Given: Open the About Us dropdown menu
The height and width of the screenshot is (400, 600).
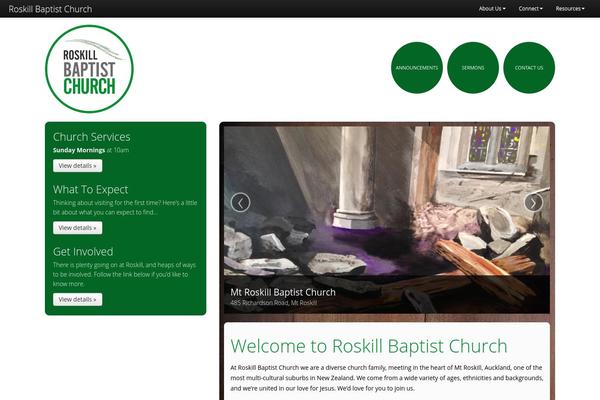Looking at the screenshot, I should point(492,8).
